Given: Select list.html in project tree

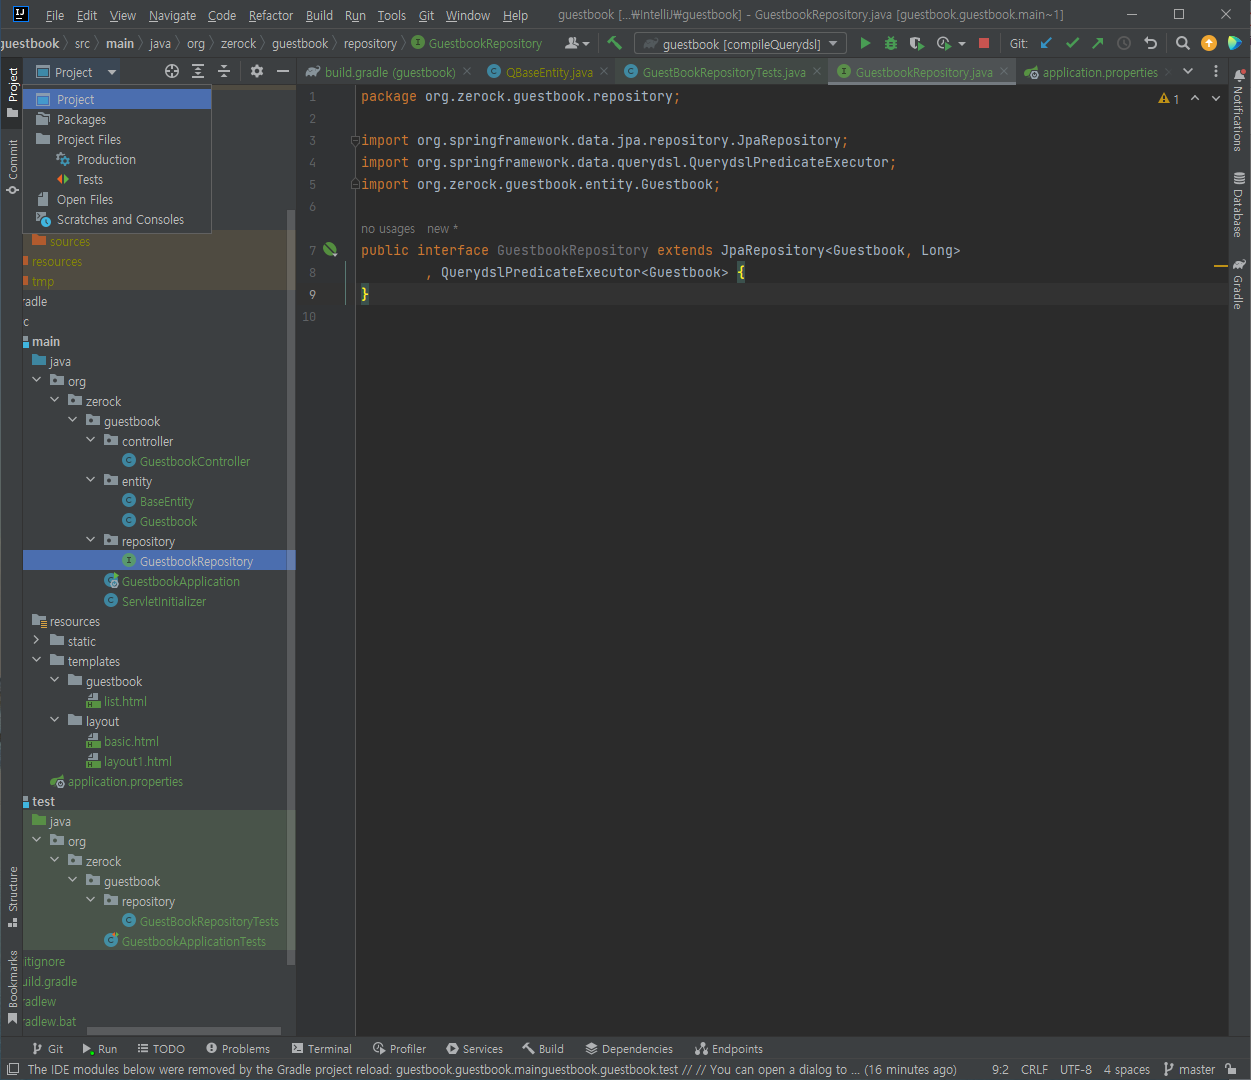Looking at the screenshot, I should 125,701.
